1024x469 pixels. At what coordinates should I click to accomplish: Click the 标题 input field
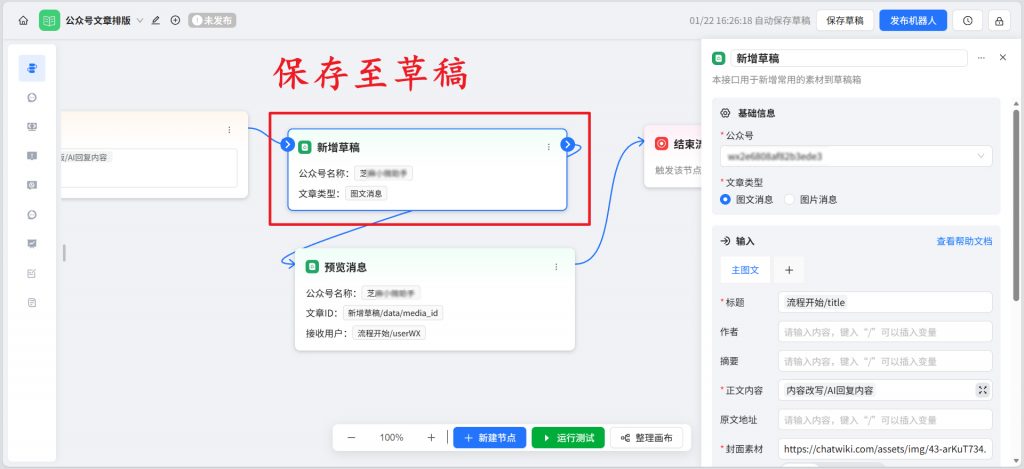885,302
